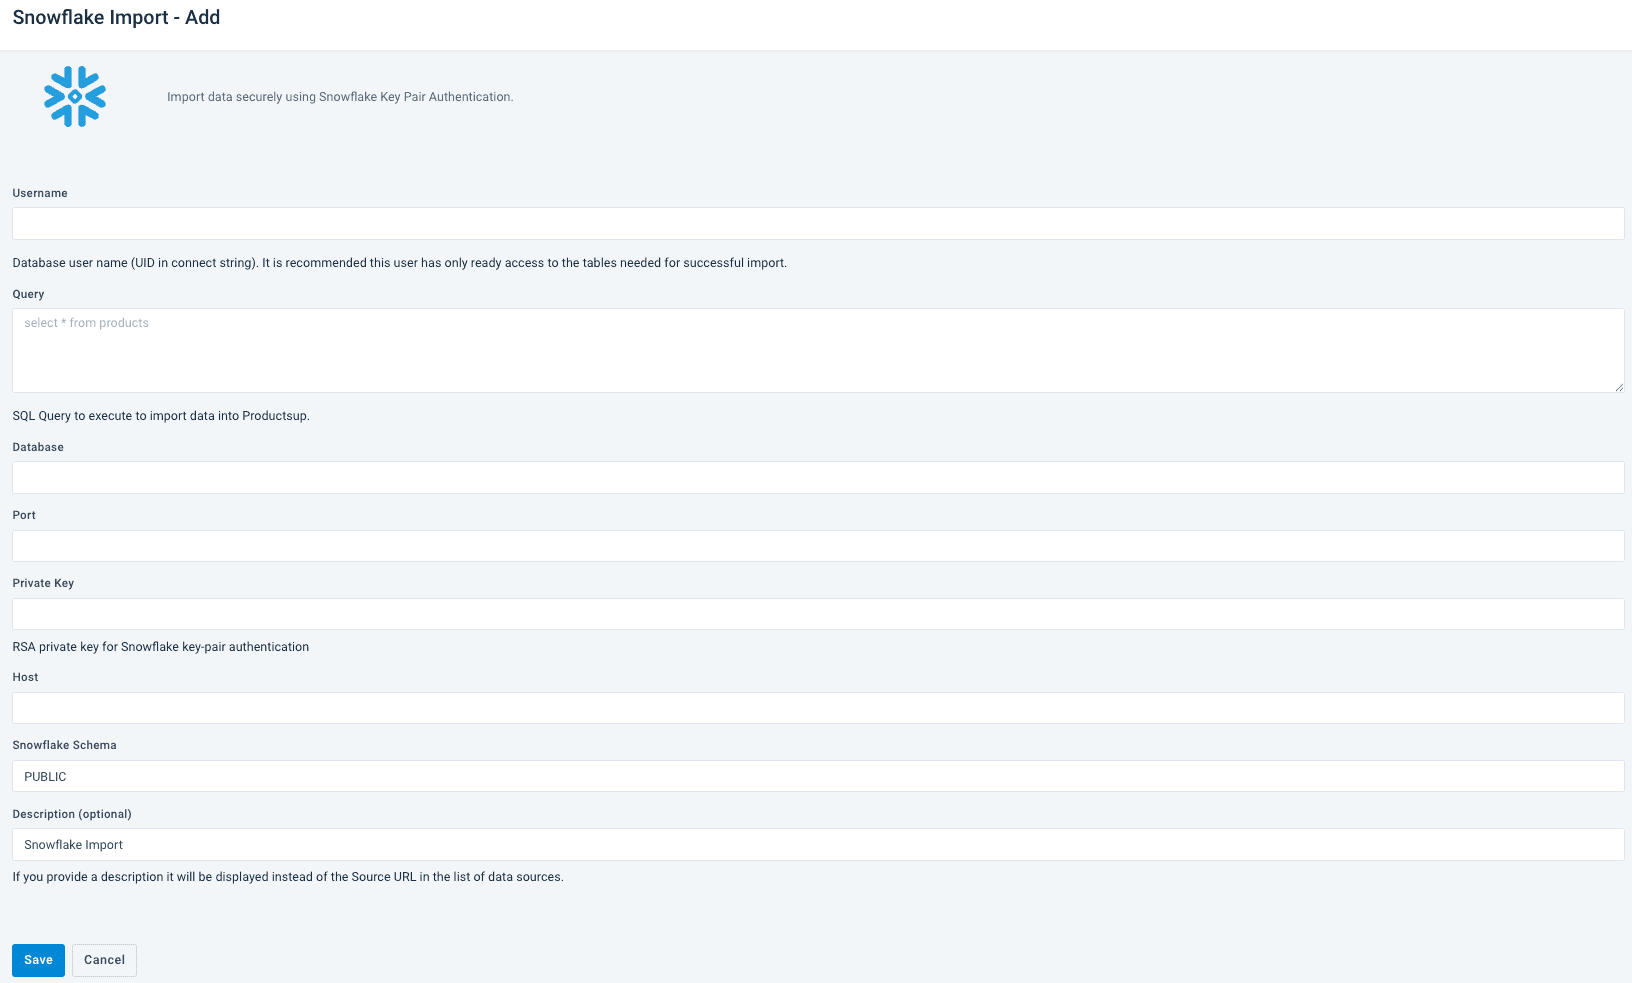Click the RSA private key help text

tap(161, 647)
